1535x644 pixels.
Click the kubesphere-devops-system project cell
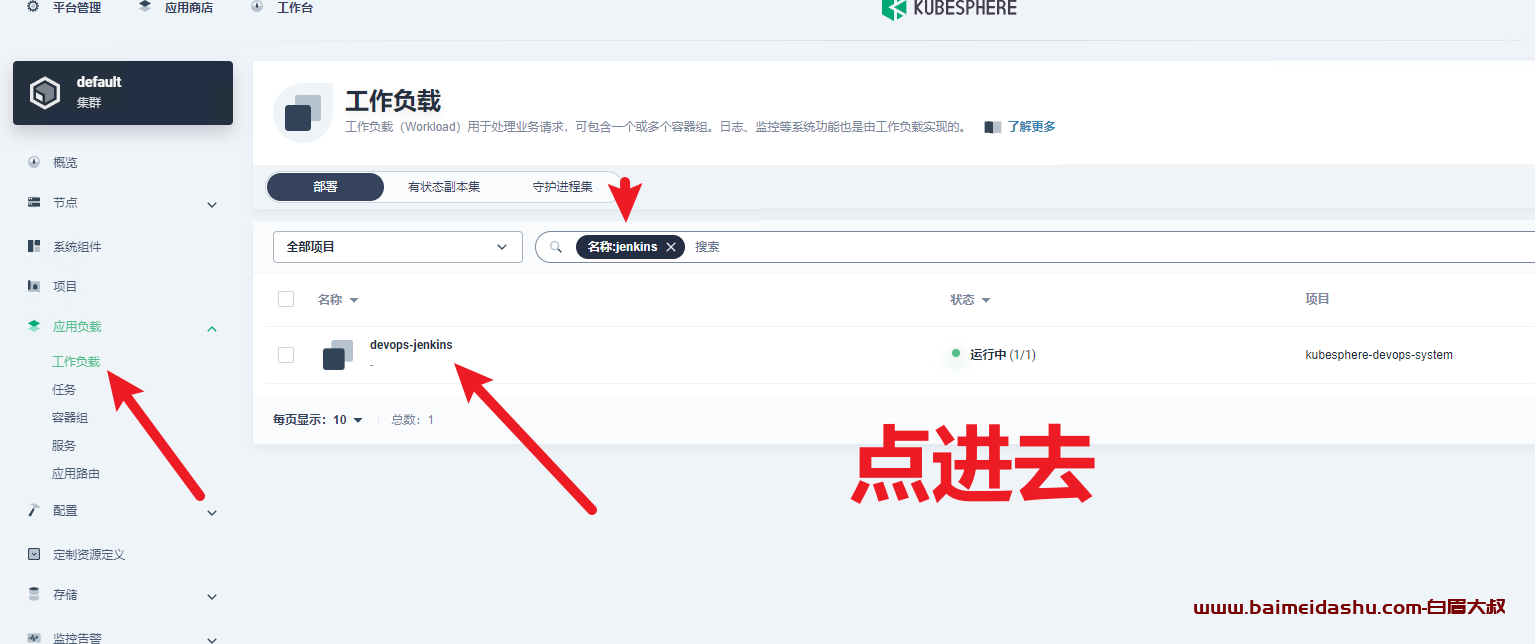coord(1379,355)
